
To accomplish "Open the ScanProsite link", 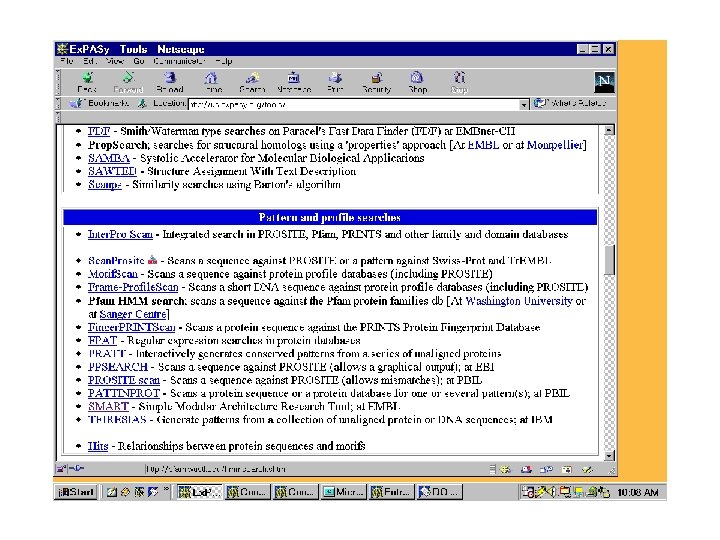I will pyautogui.click(x=116, y=261).
